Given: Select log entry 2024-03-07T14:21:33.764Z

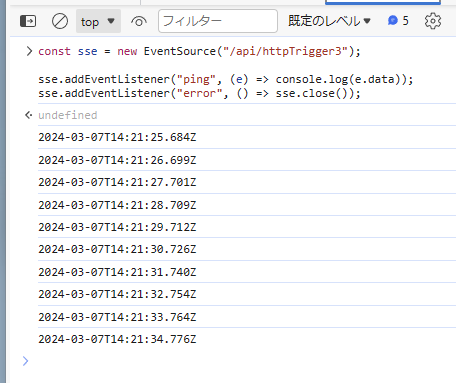Looking at the screenshot, I should [117, 317].
